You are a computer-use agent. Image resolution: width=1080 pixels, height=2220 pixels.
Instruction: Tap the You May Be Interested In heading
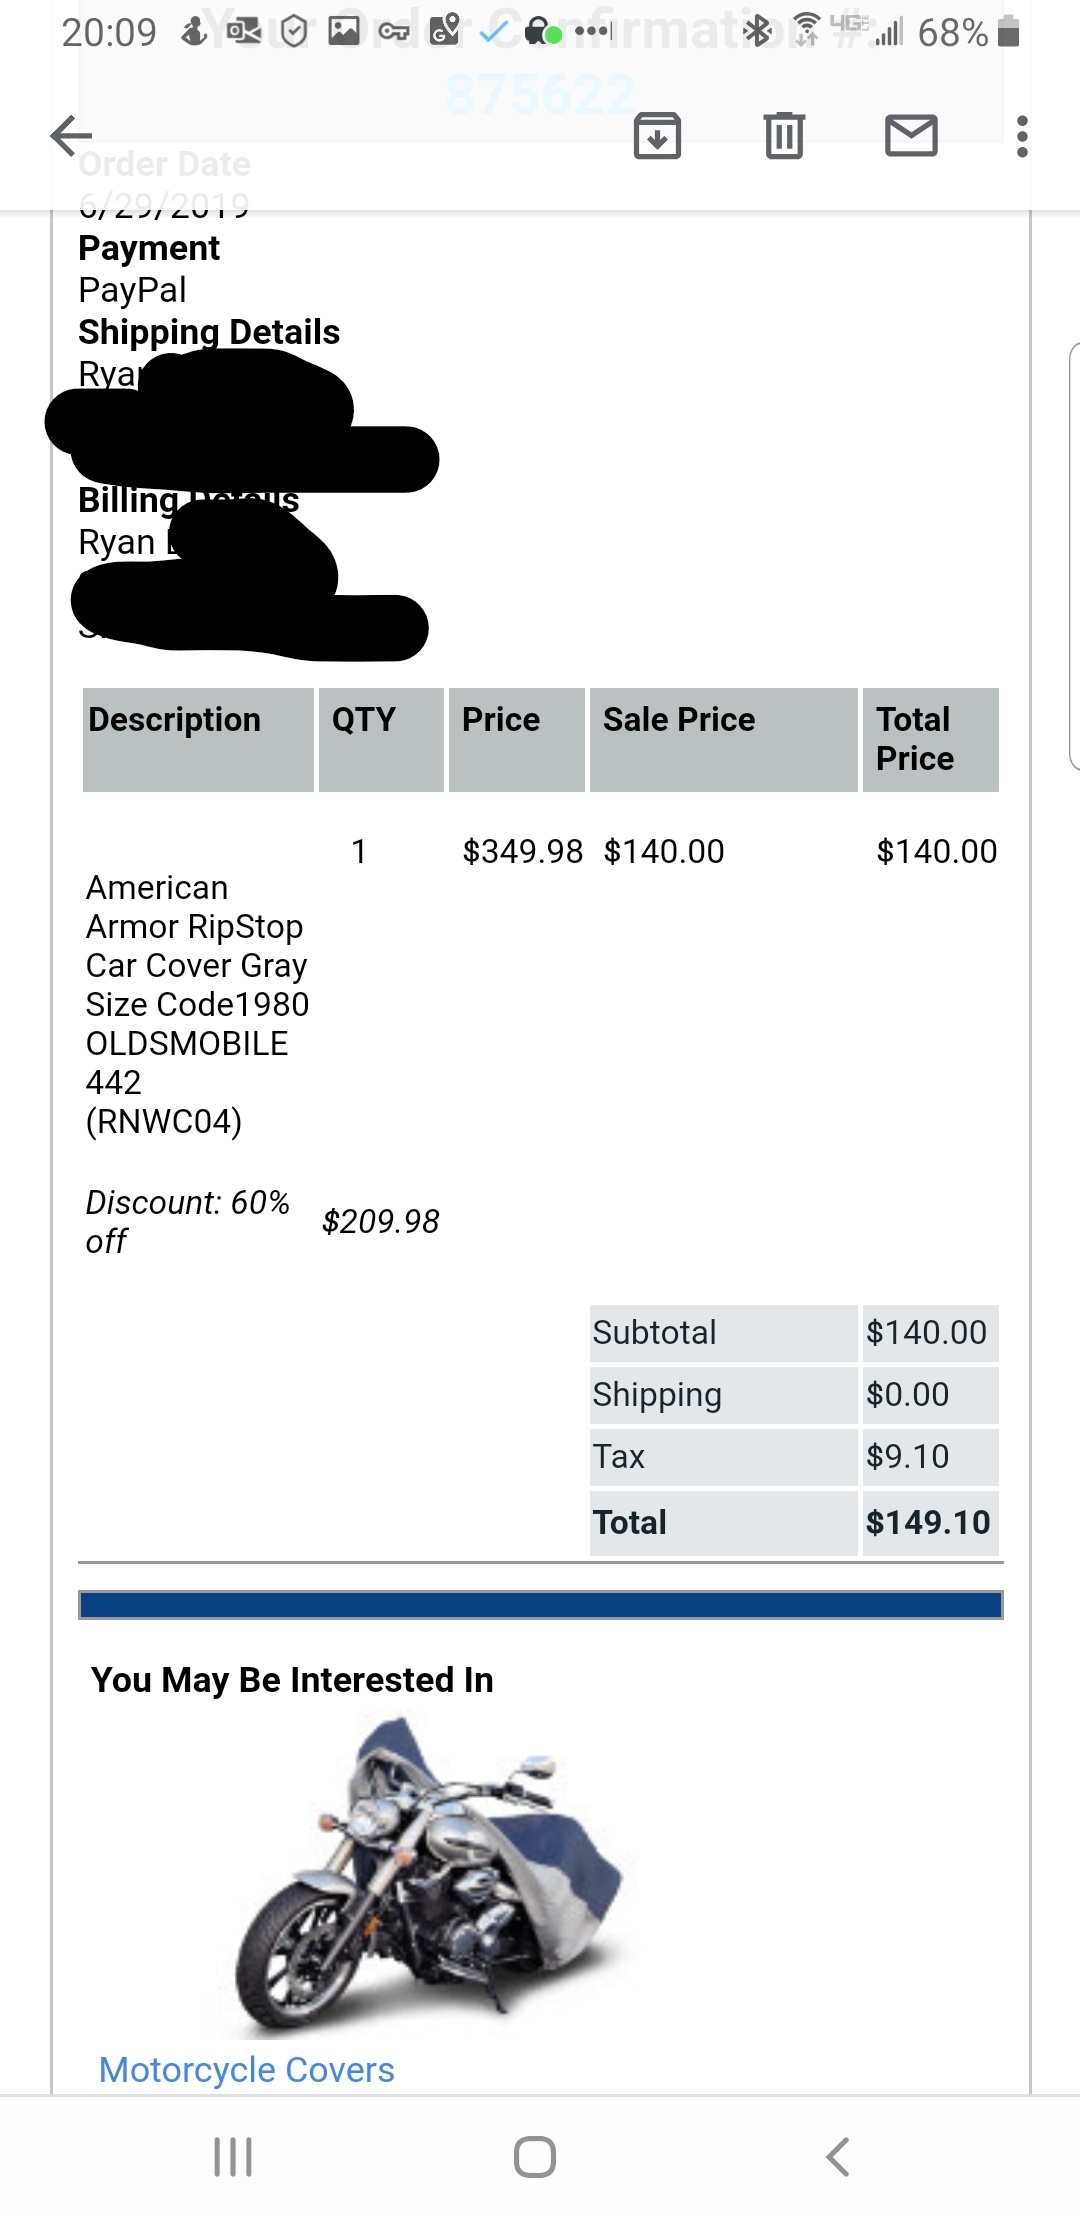(x=292, y=1680)
